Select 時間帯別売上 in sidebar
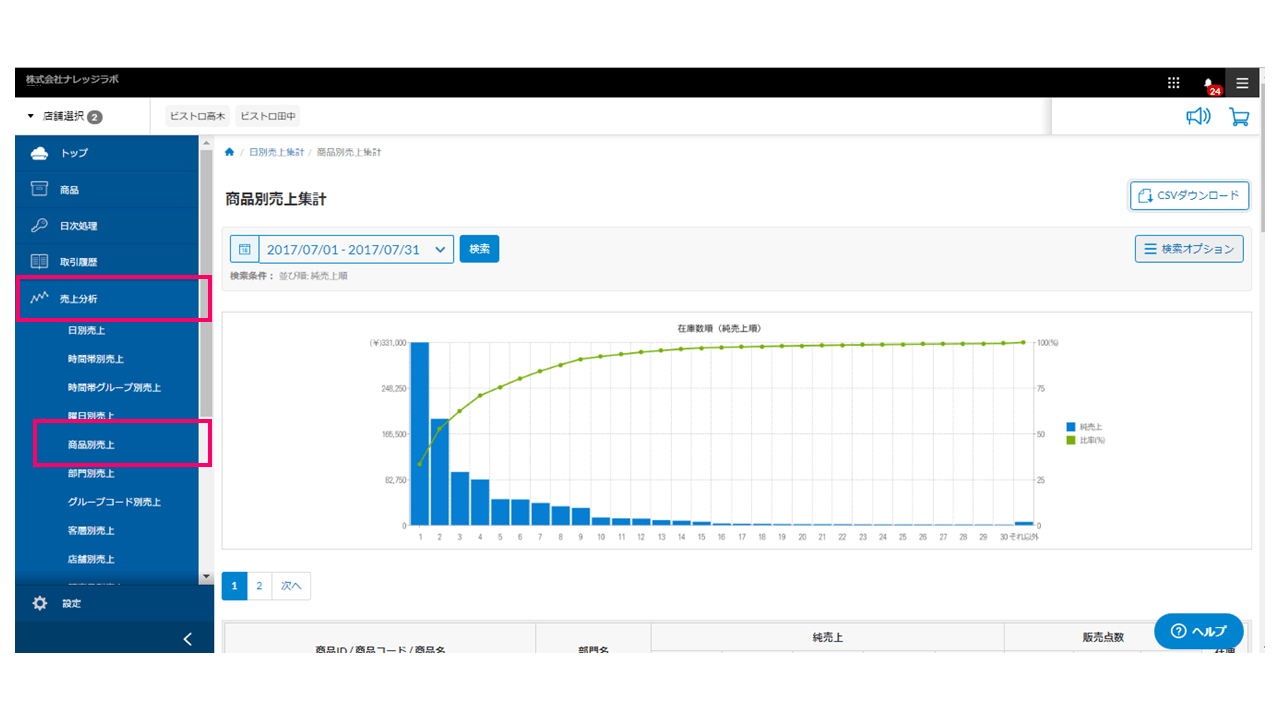Viewport: 1280px width, 720px height. coord(96,358)
